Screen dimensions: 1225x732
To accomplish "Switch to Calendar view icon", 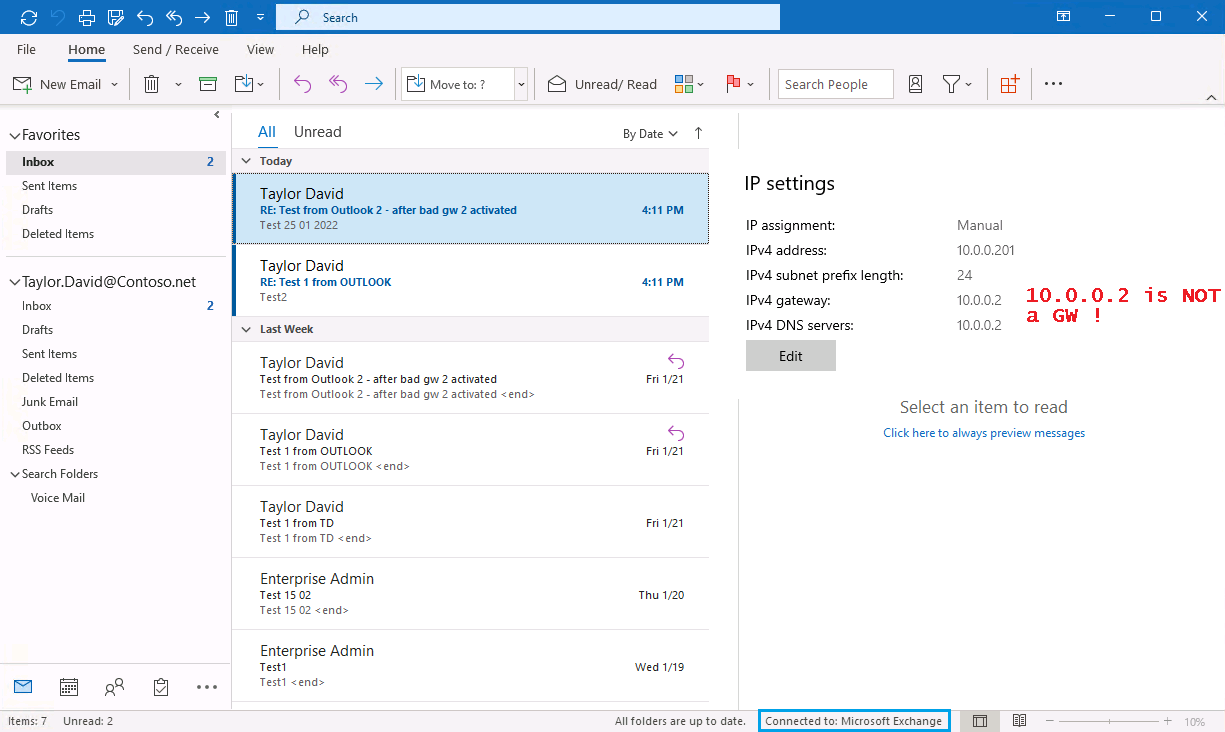I will tap(69, 687).
